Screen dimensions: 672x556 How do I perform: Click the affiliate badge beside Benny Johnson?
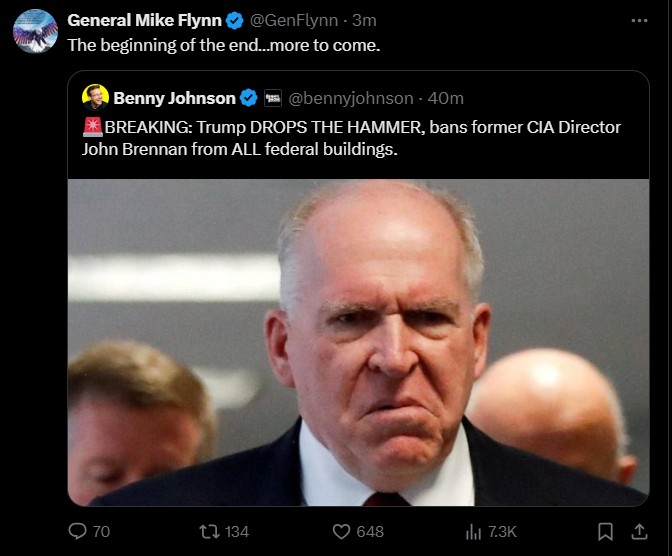pyautogui.click(x=273, y=98)
